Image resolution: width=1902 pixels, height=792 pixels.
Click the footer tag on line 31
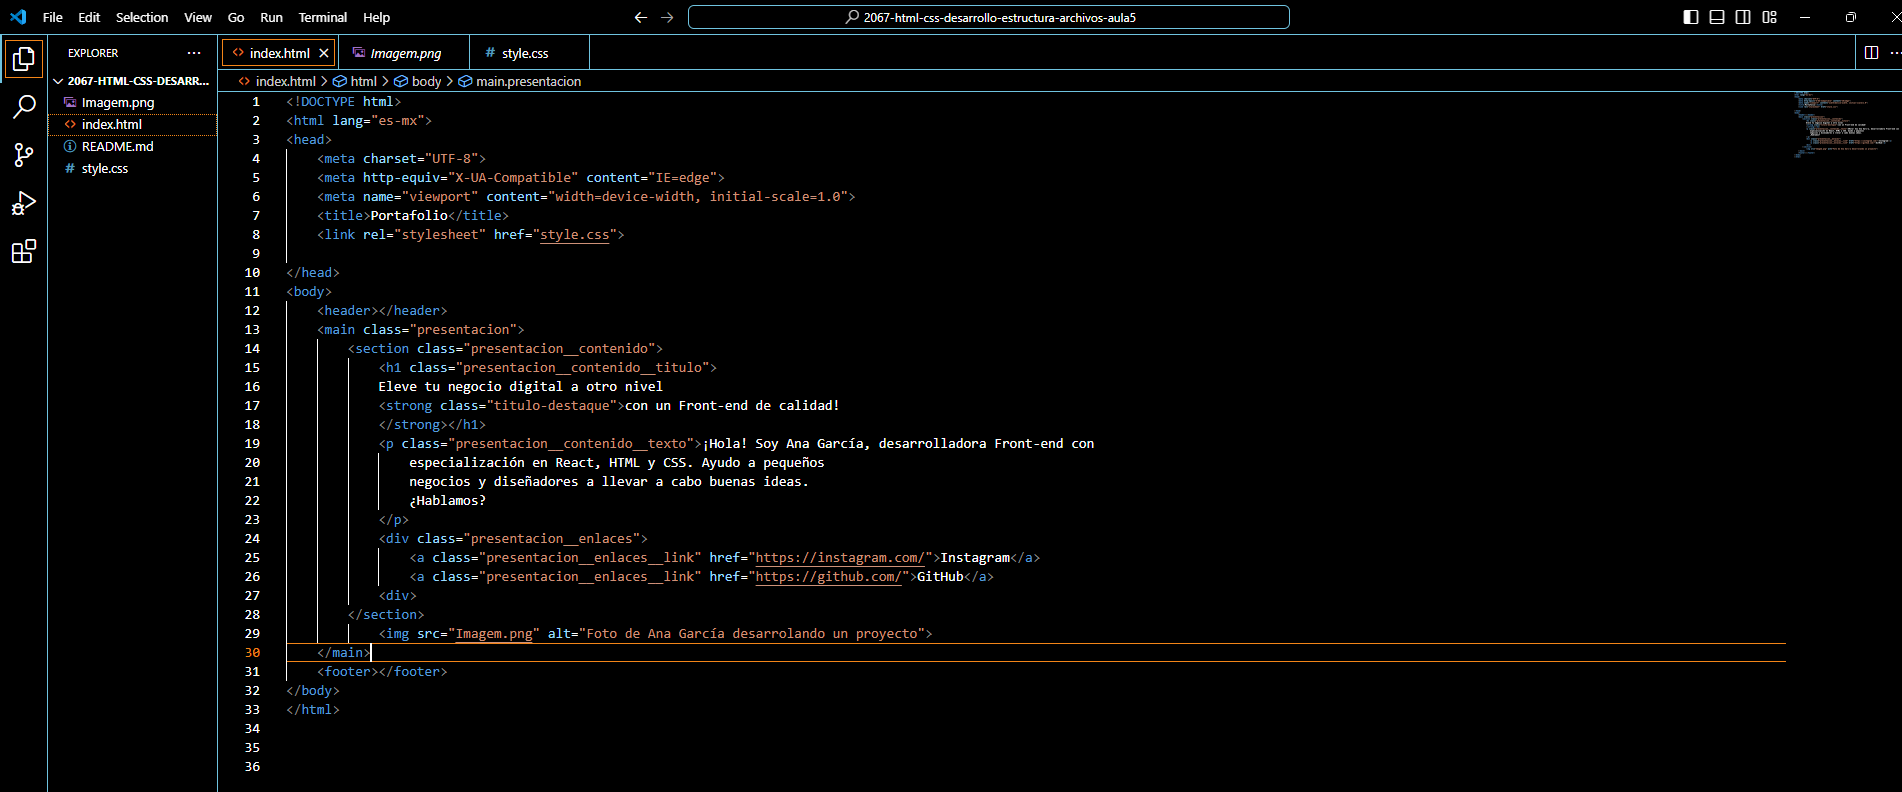point(382,671)
